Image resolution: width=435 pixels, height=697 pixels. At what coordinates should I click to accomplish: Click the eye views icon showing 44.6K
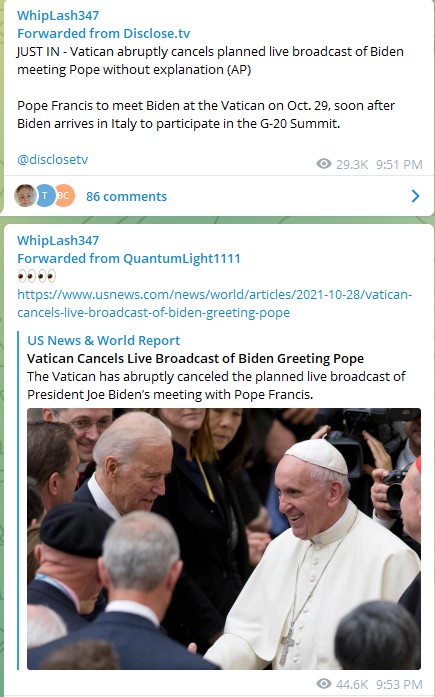324,684
